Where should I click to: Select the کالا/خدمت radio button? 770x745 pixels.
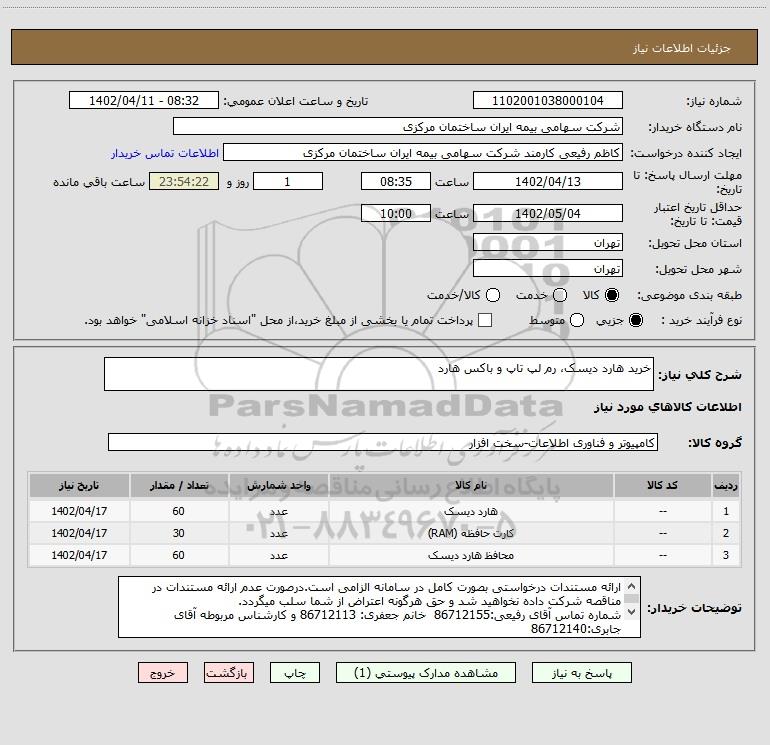coord(493,295)
